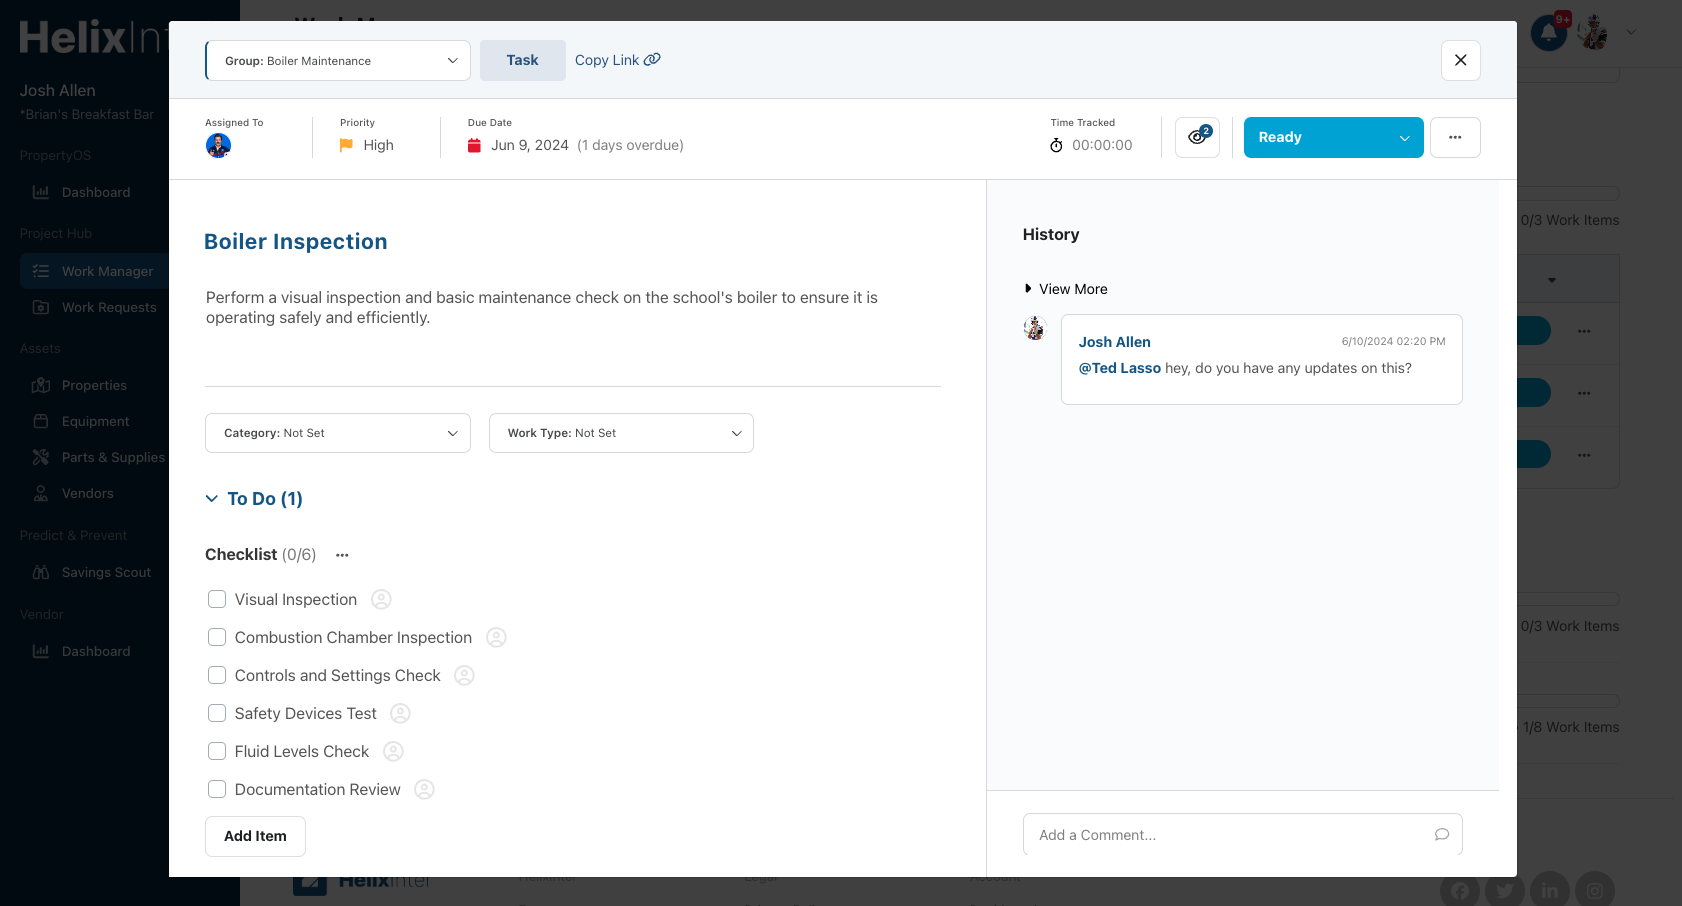1682x906 pixels.
Task: Check the Documentation Review item
Action: click(x=217, y=789)
